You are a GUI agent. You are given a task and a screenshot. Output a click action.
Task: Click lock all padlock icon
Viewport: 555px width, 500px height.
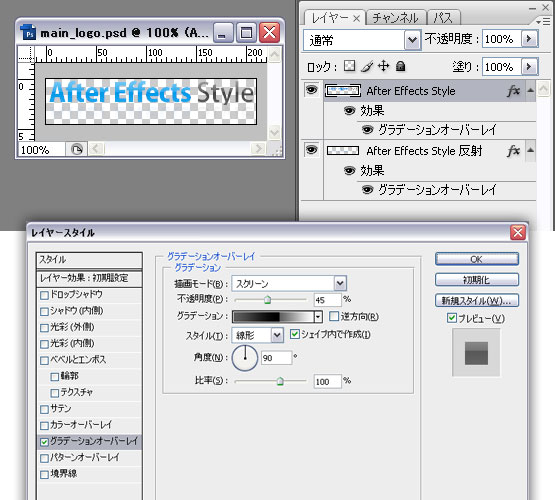tap(400, 66)
